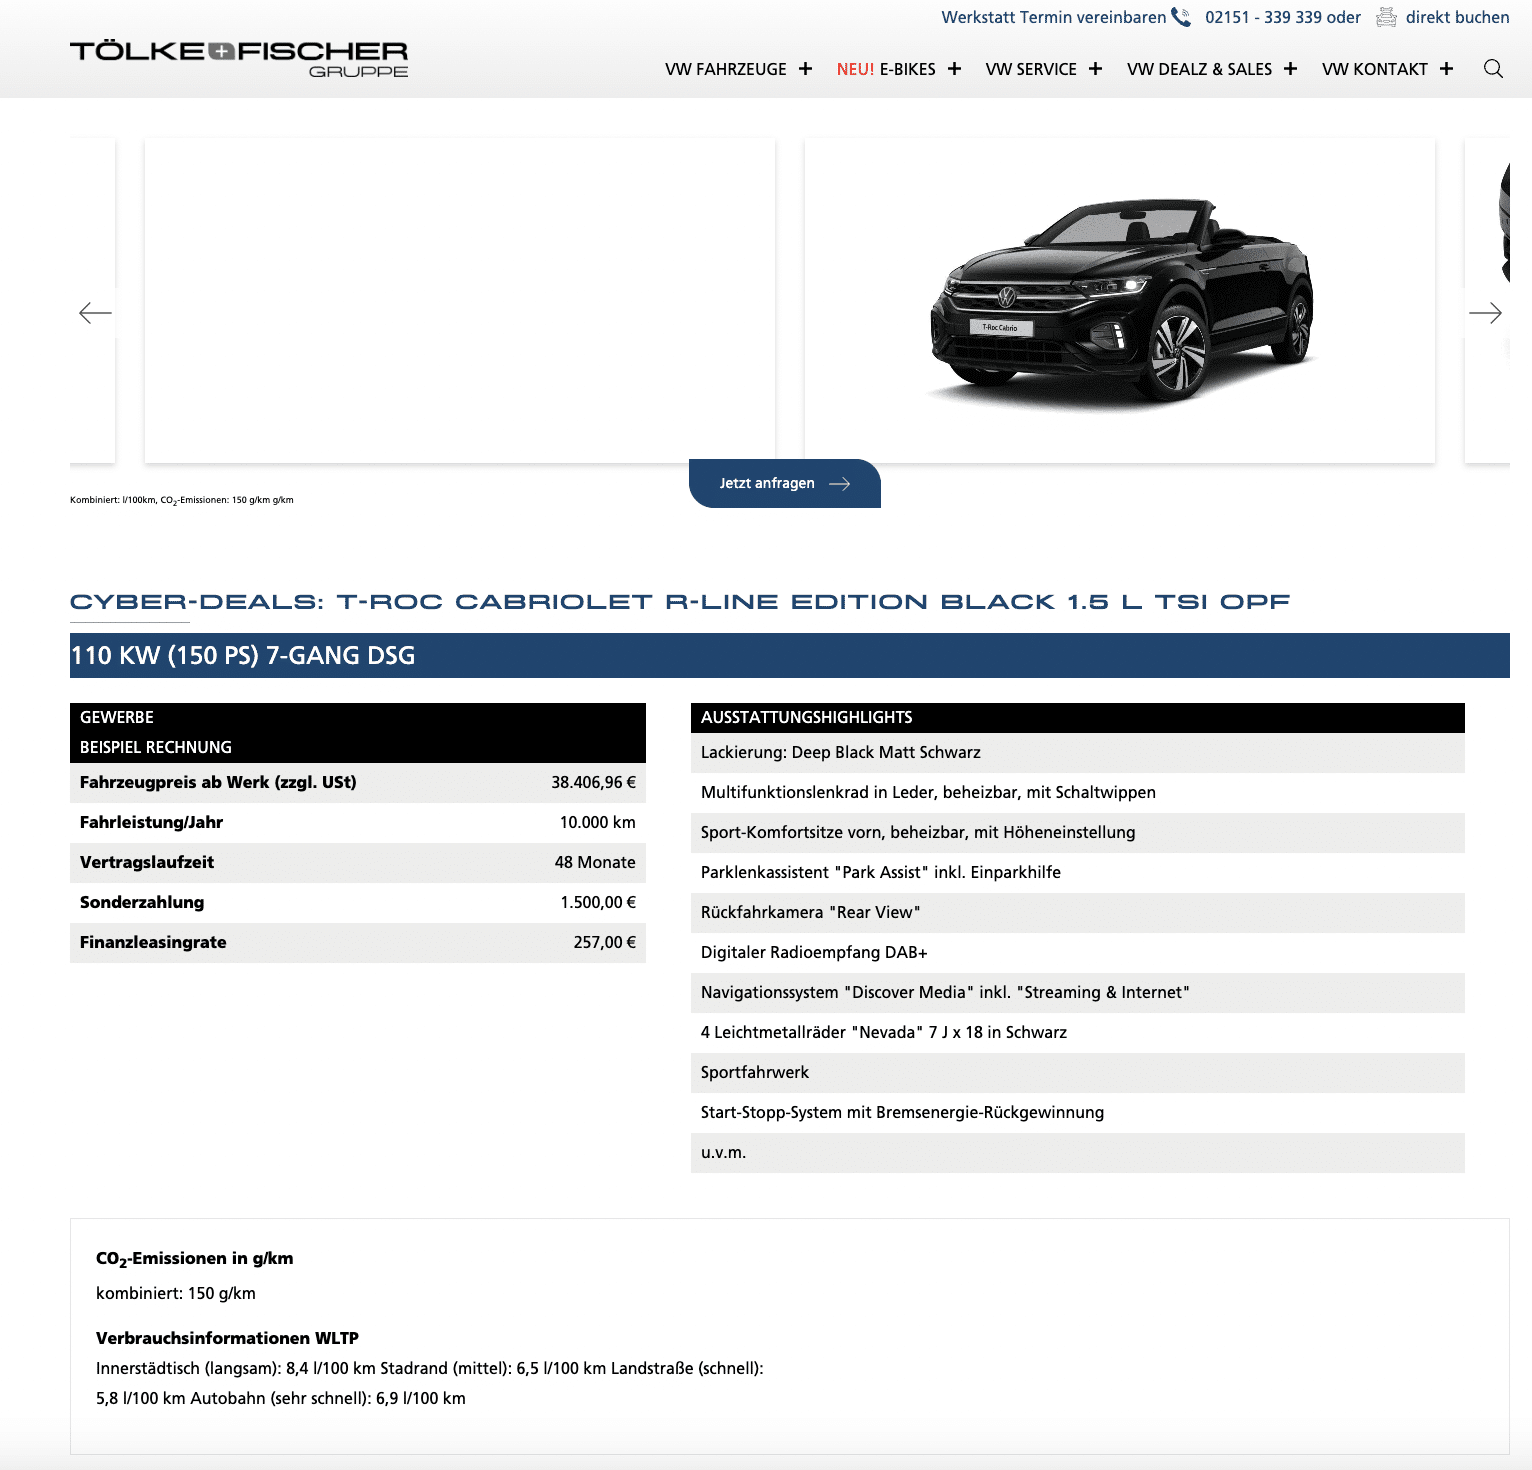
Task: Click the 4 Leichtmetallräder "Nevada" row
Action: pos(1078,1033)
